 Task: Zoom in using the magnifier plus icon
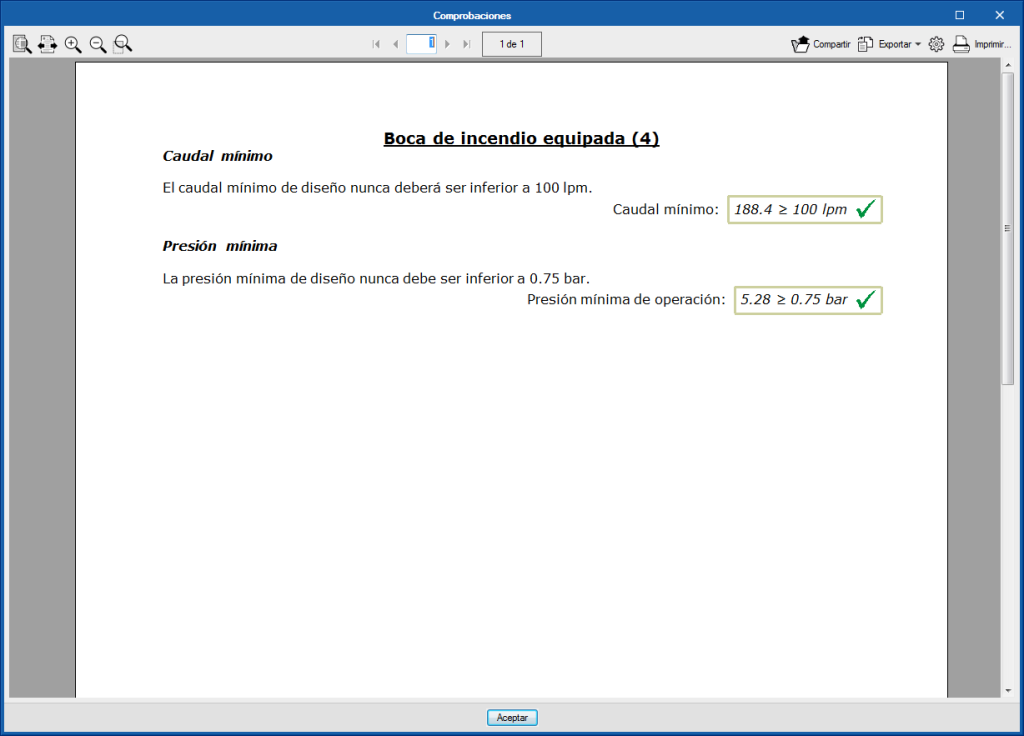click(73, 44)
